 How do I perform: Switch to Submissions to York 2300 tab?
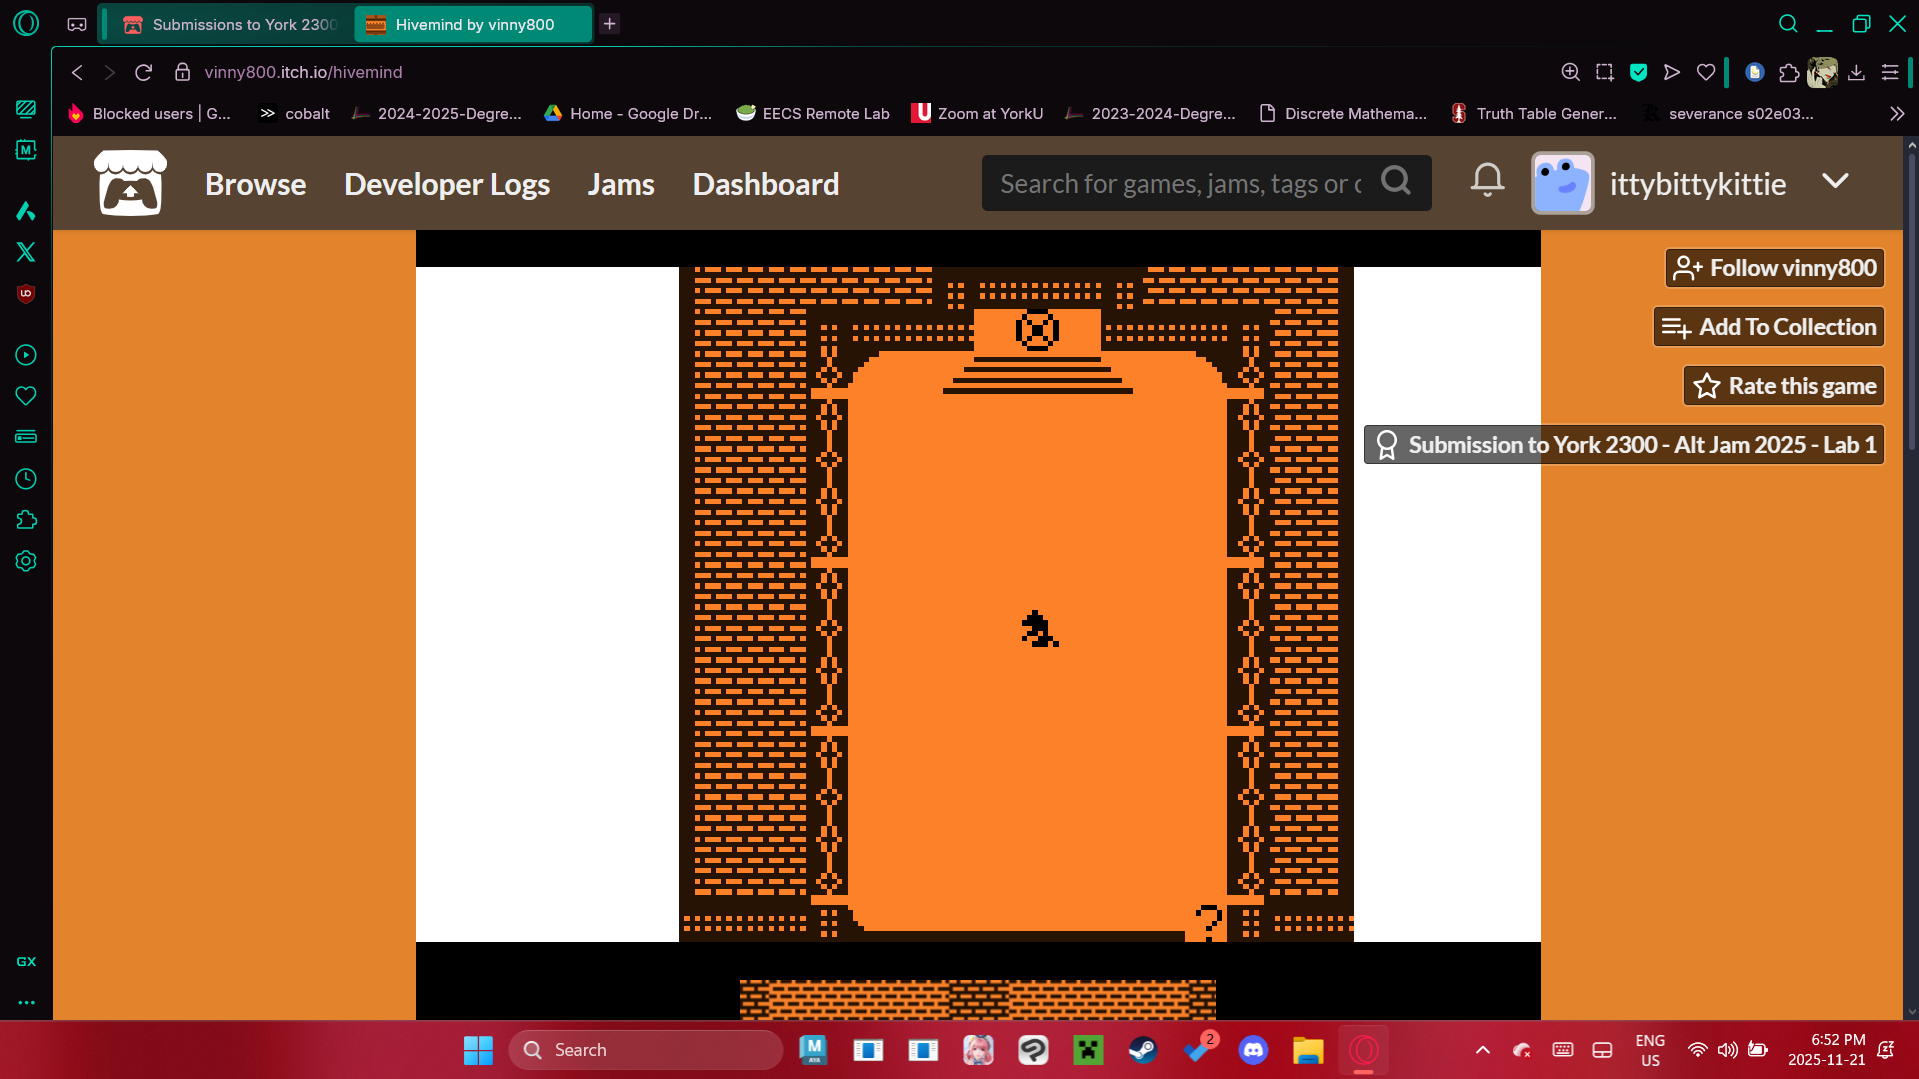click(229, 24)
